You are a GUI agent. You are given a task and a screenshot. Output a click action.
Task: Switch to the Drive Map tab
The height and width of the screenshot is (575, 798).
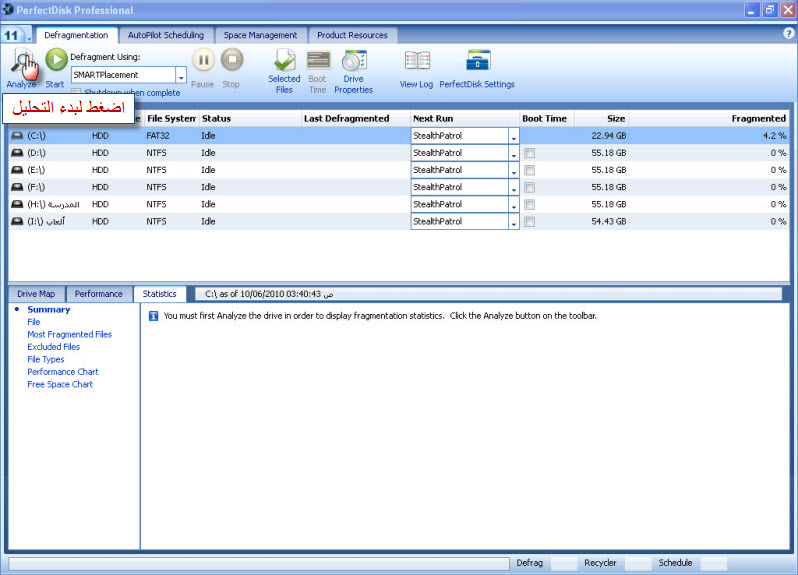click(36, 294)
